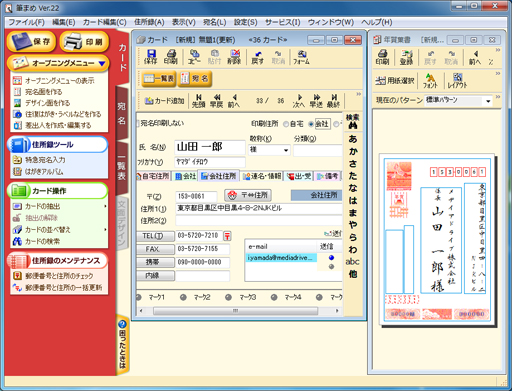The height and width of the screenshot is (391, 512).
Task: Click the 用紙選択 paper selection icon
Action: click(x=395, y=81)
